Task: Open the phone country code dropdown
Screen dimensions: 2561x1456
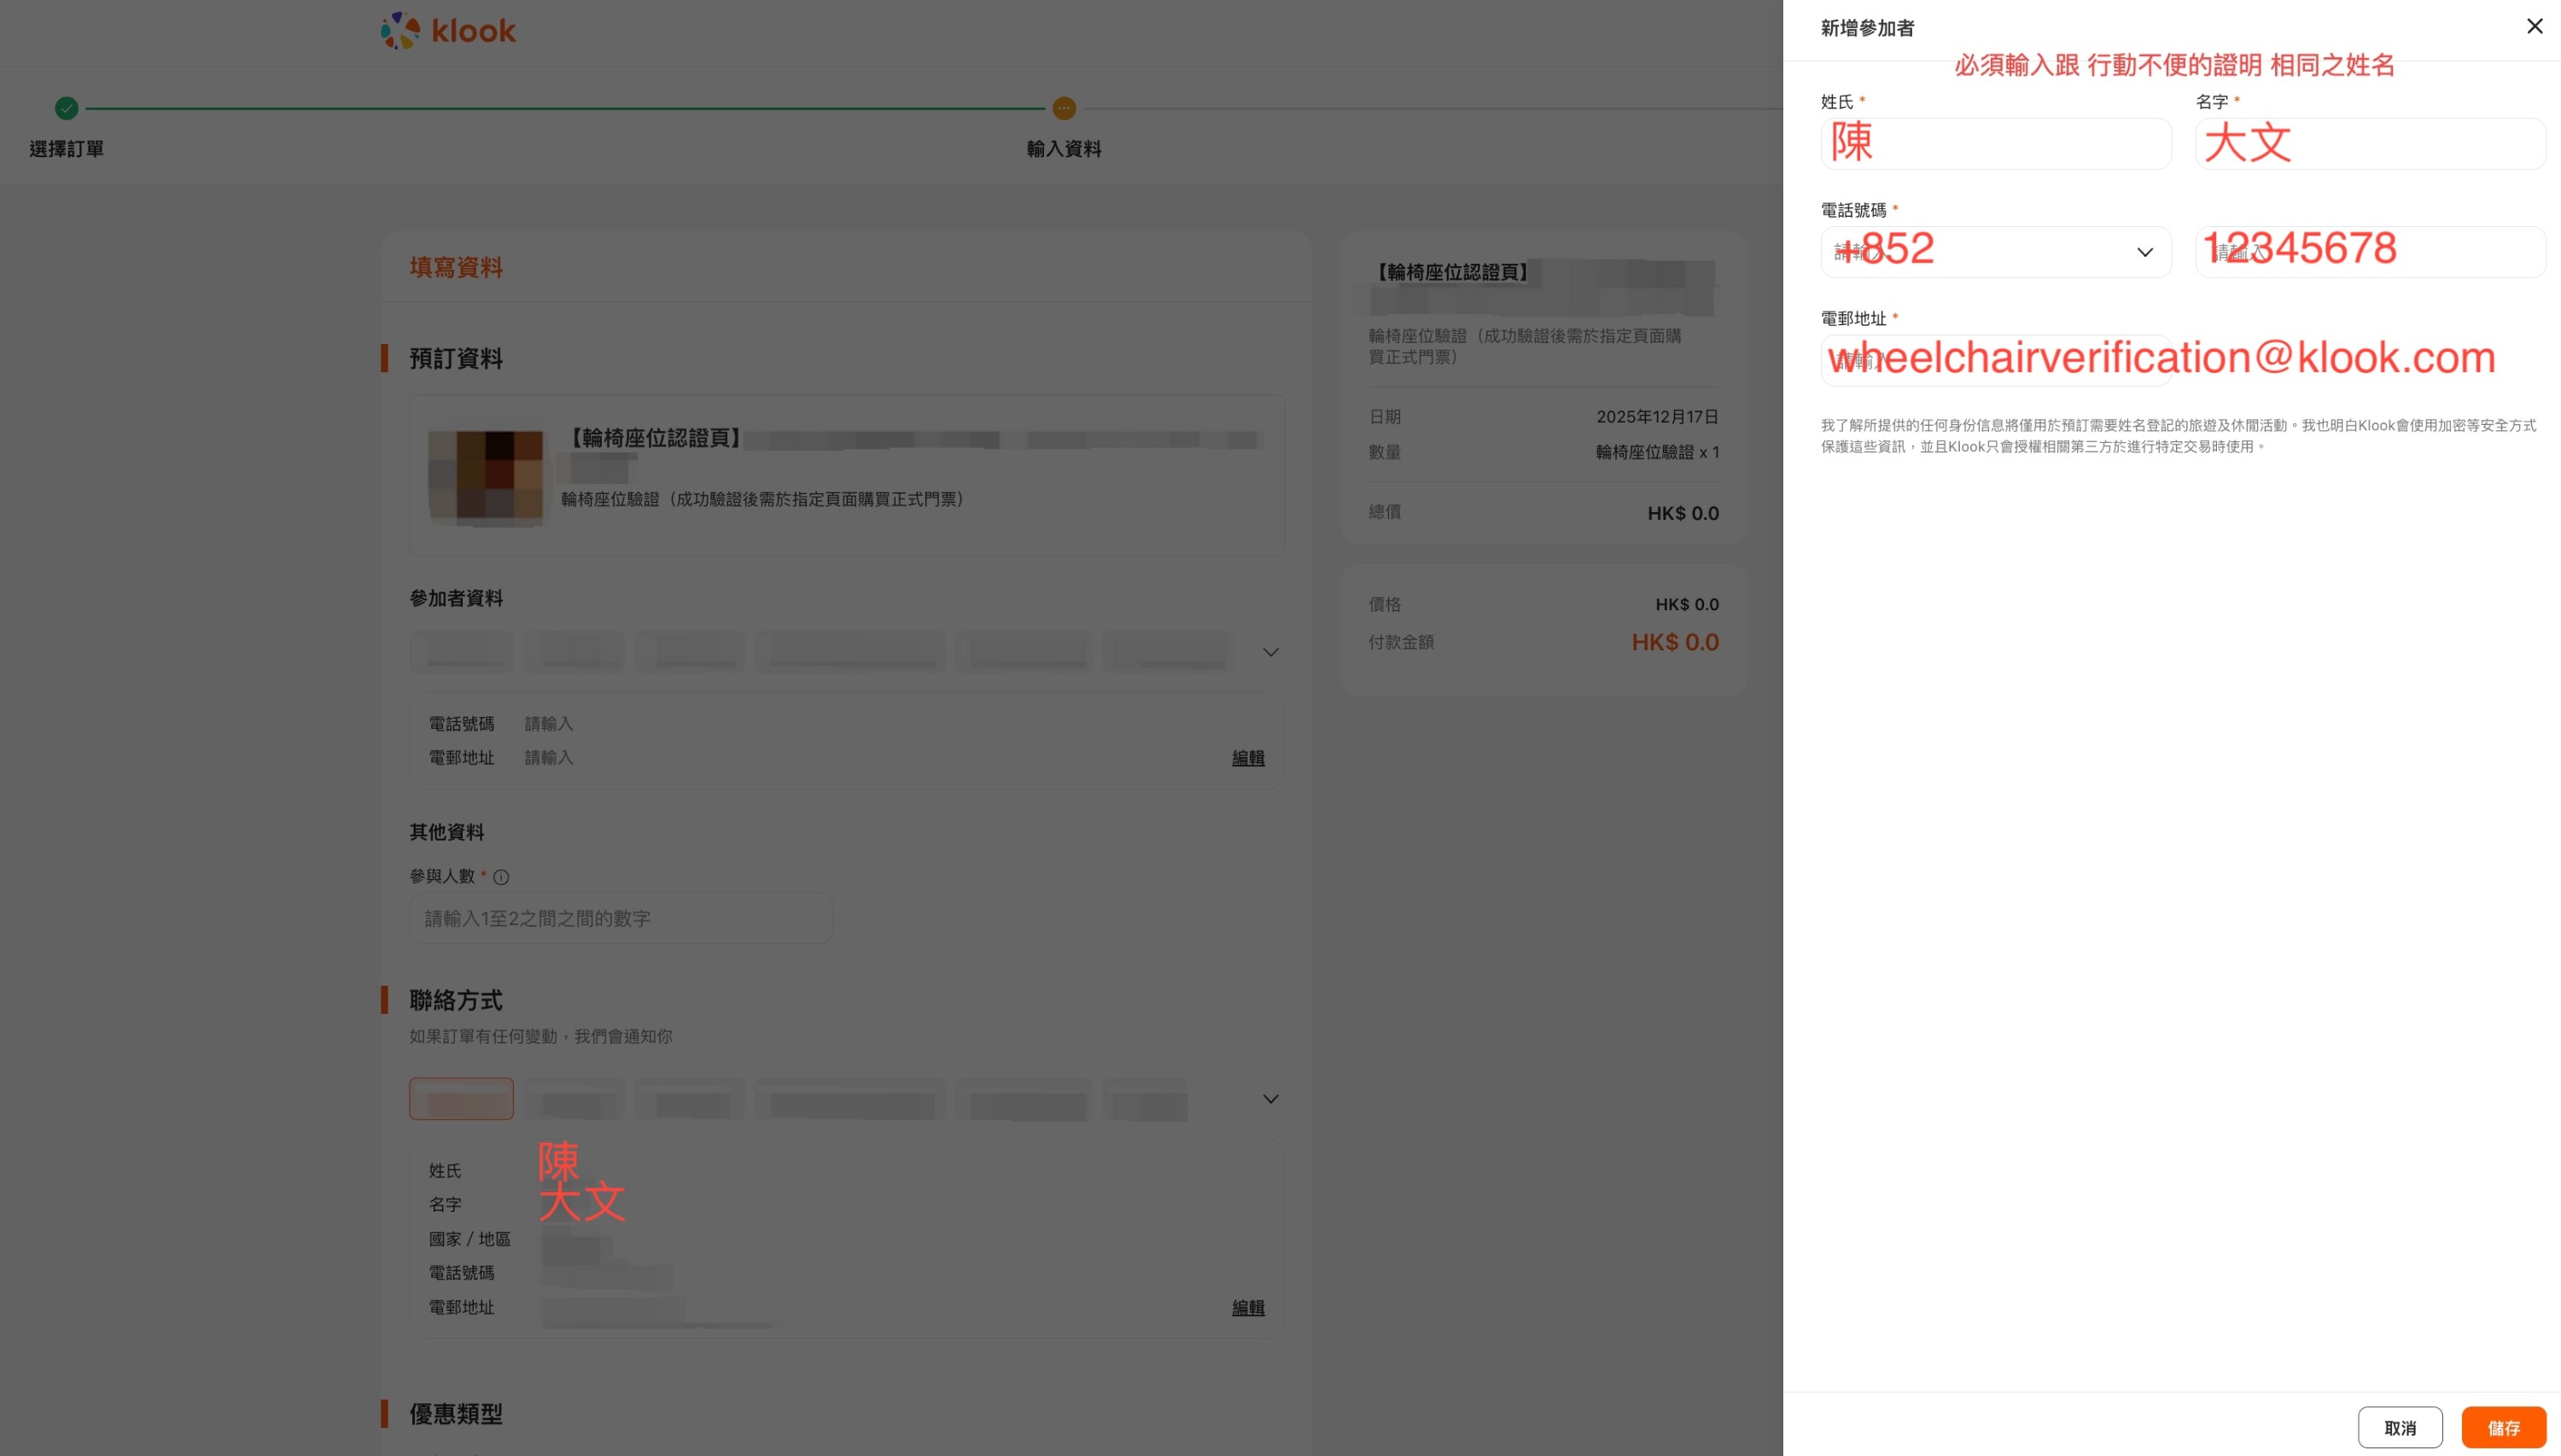Action: coord(1994,252)
